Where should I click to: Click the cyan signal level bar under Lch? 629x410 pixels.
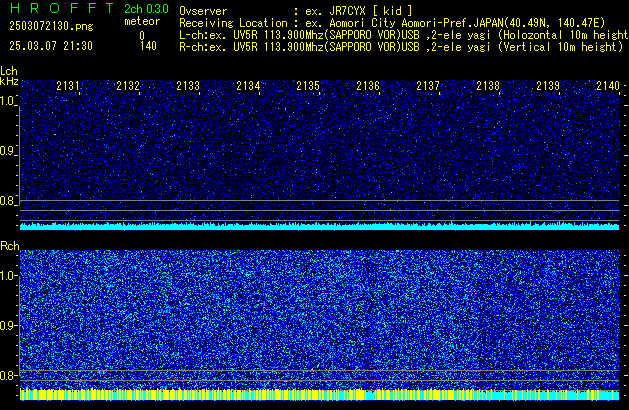coord(319,226)
